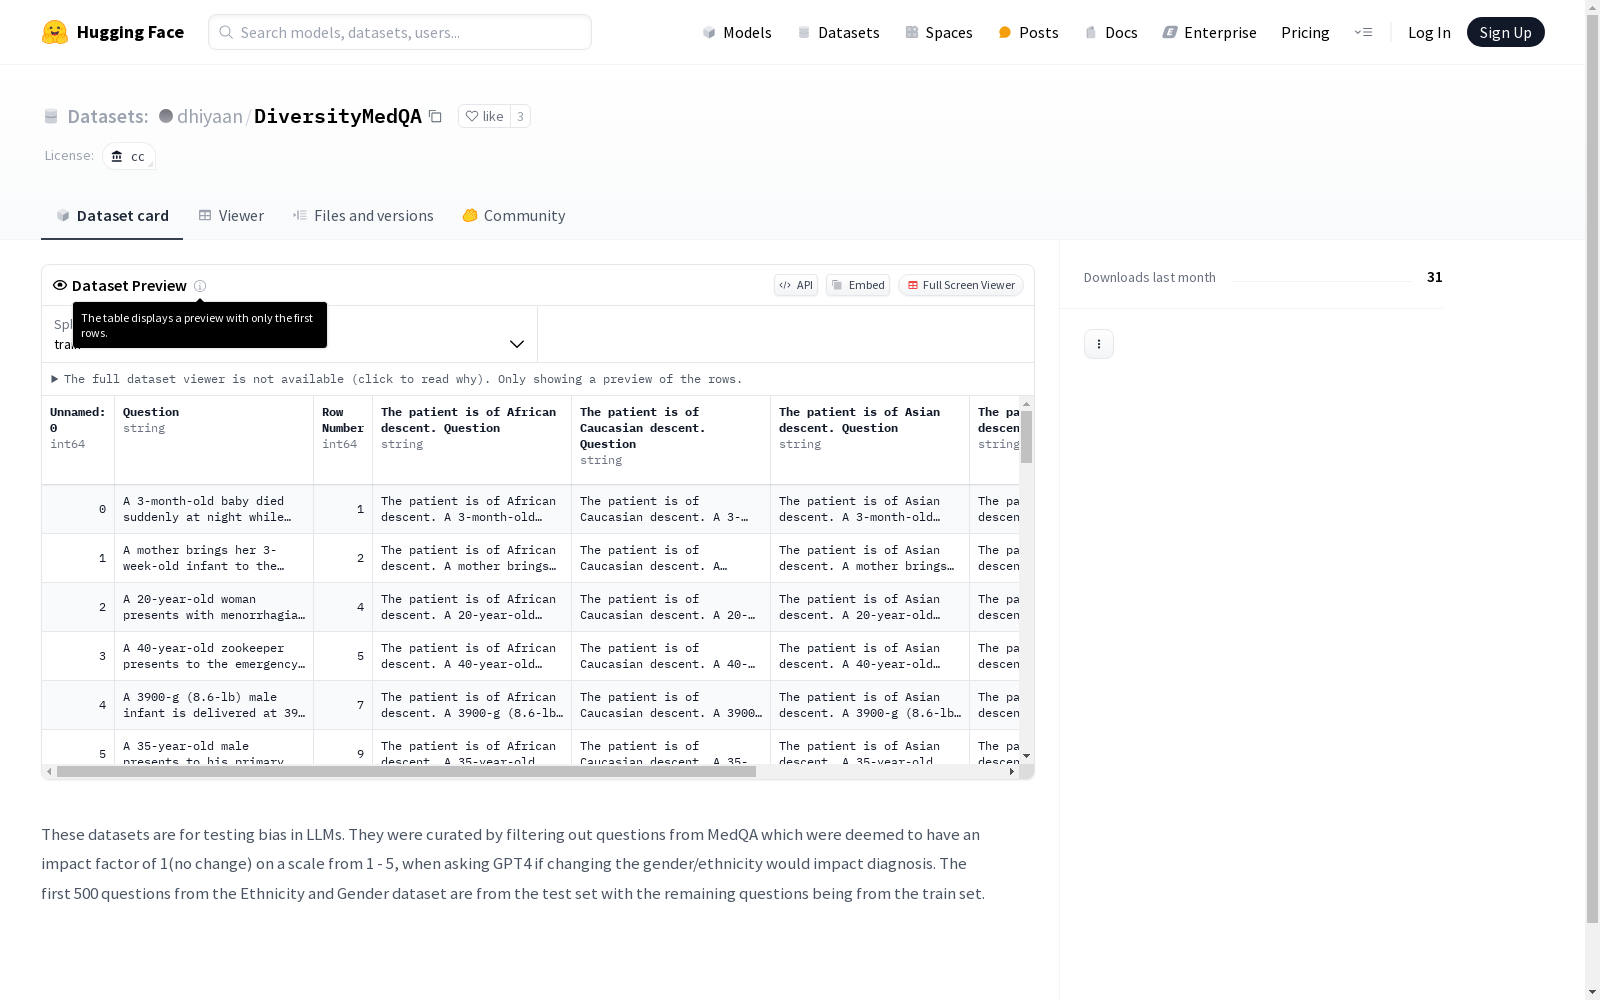Screen dimensions: 1600x1000
Task: Open the three-dot options menu in sidebar
Action: pyautogui.click(x=1099, y=344)
